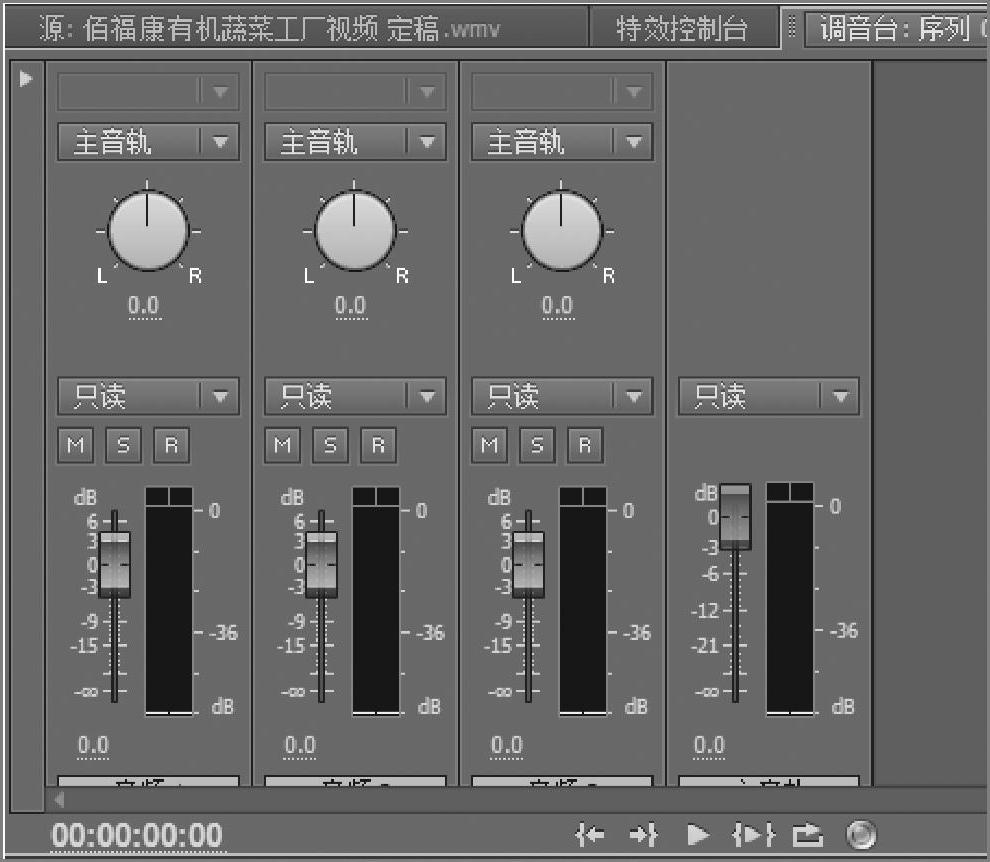Click the master track's volume value 0.0
Viewport: 990px width, 862px height.
click(710, 746)
